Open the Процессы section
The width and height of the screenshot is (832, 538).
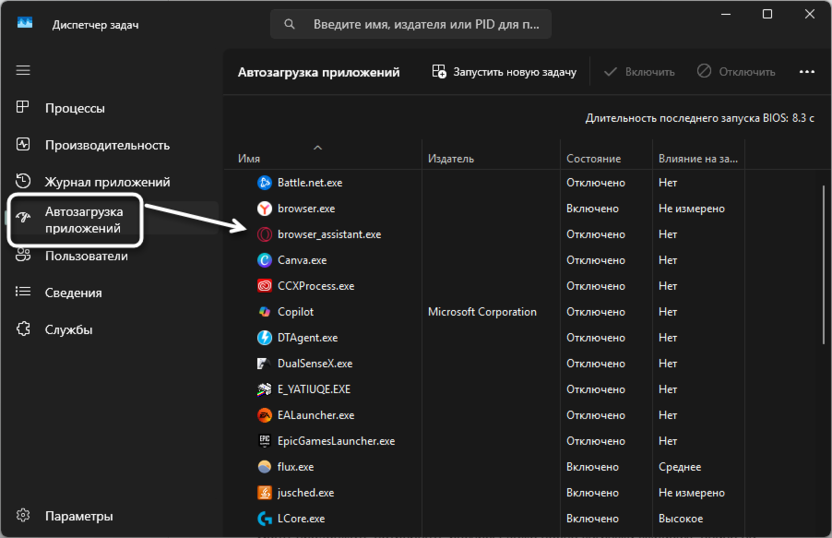(74, 108)
